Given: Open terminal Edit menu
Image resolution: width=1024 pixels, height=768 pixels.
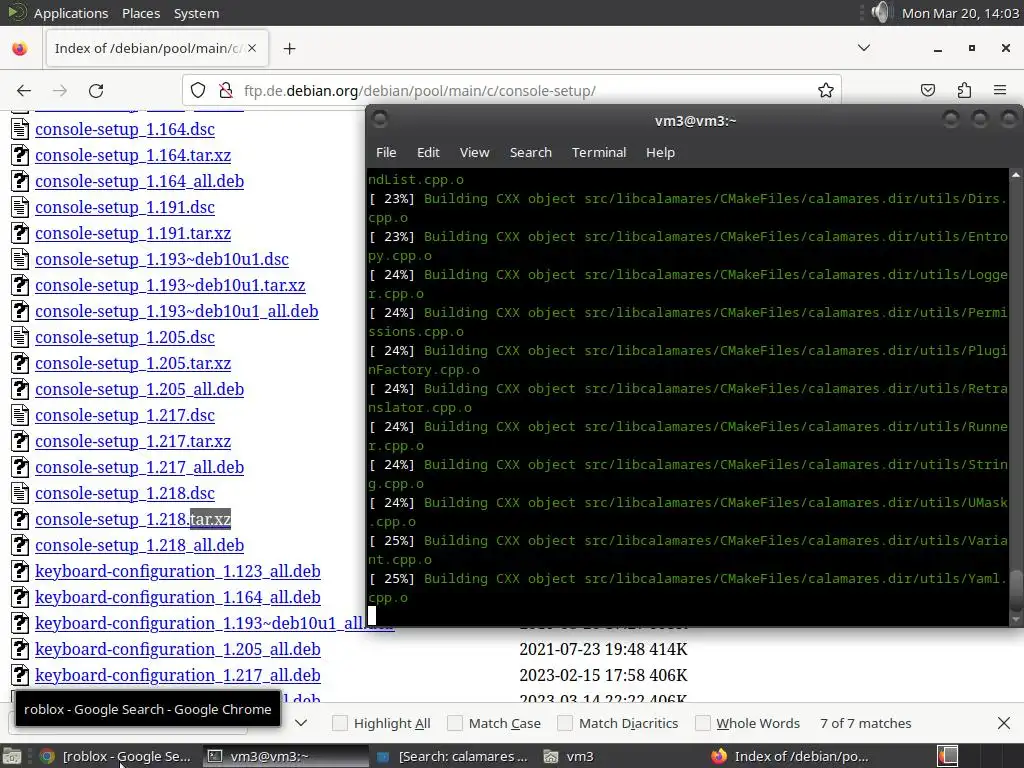Looking at the screenshot, I should point(428,152).
